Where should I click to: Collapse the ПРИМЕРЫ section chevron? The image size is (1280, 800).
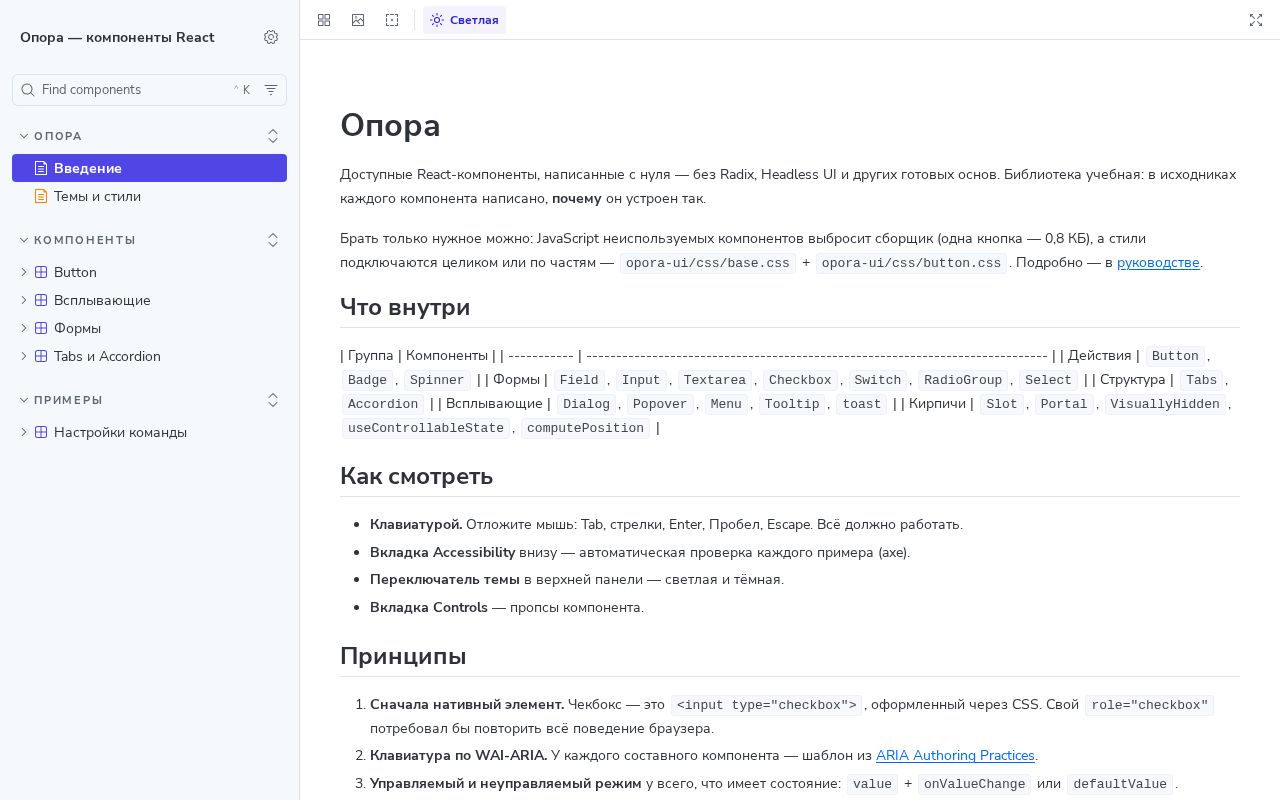(24, 400)
